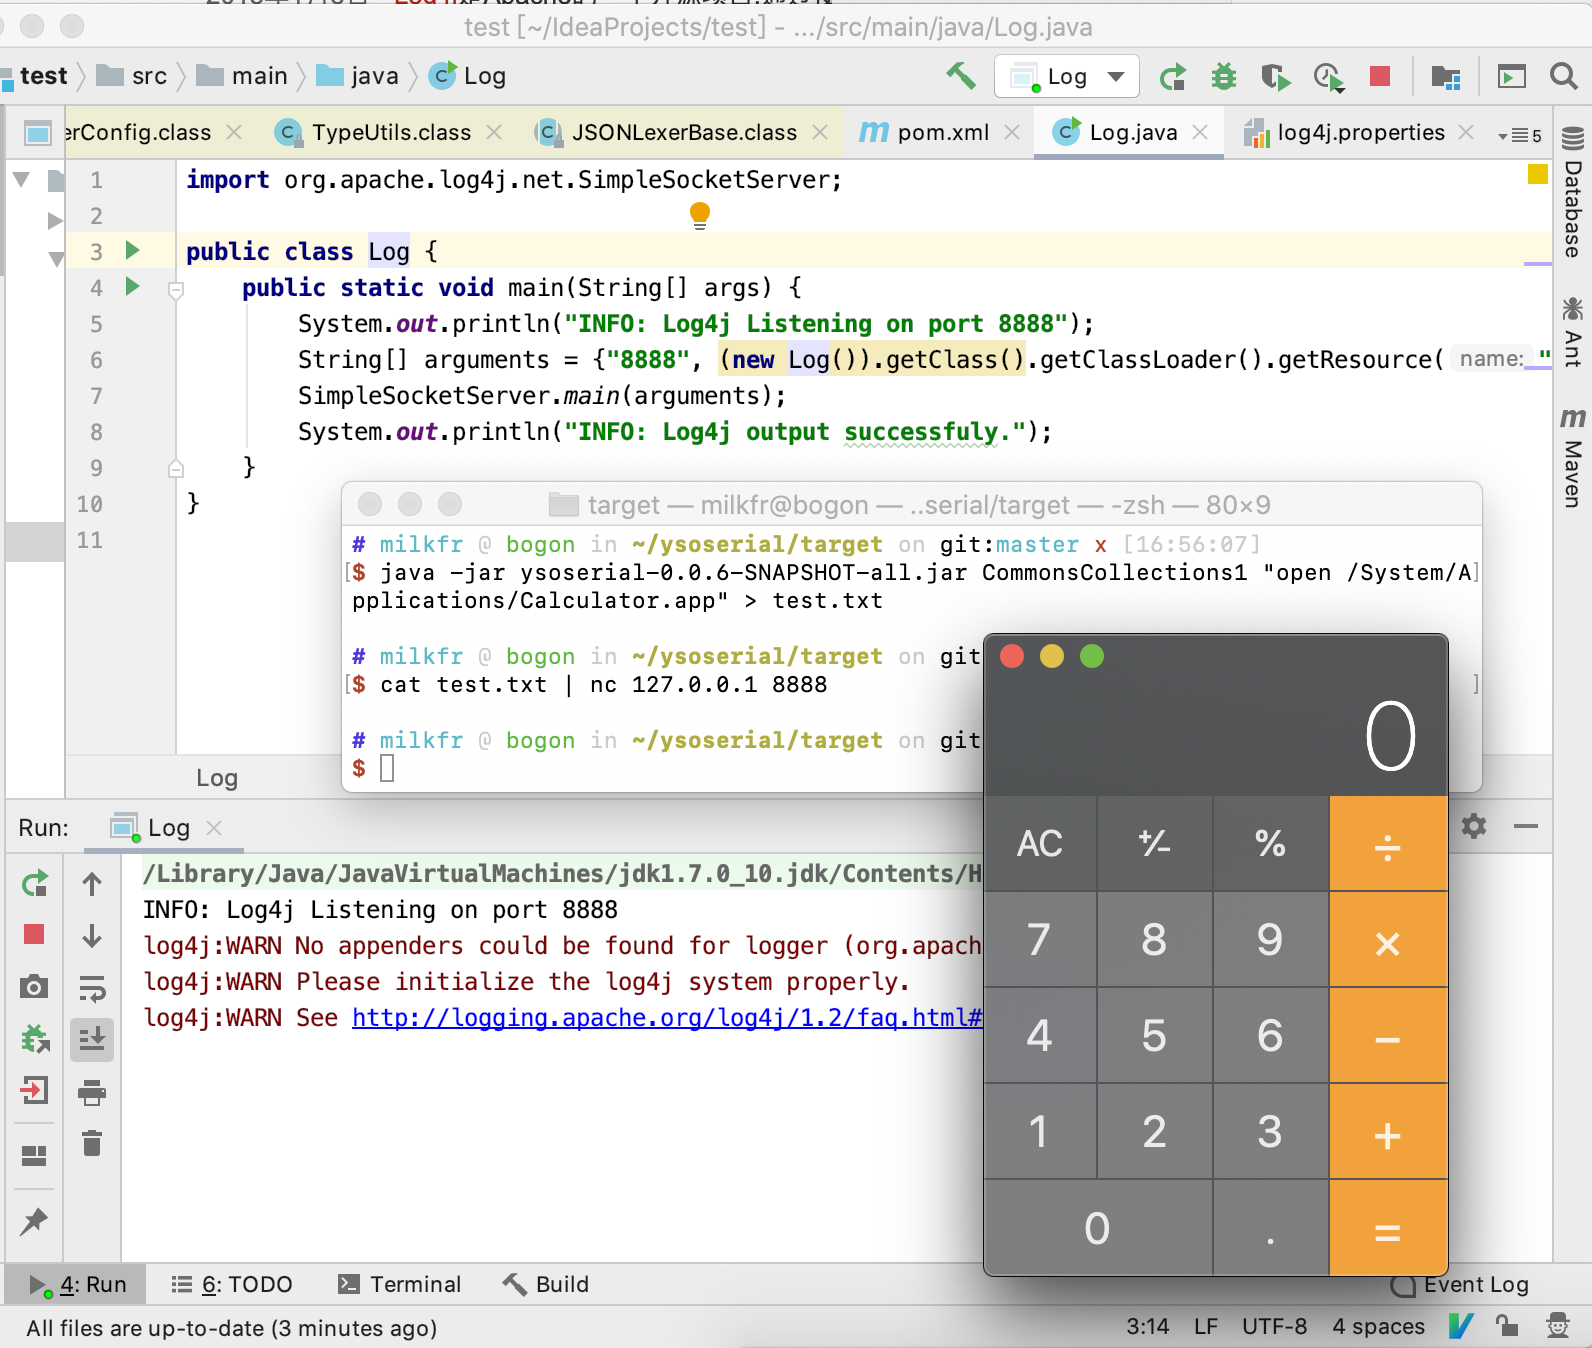Click the Calculator display showing 0
This screenshot has height=1348, width=1592.
point(1216,736)
